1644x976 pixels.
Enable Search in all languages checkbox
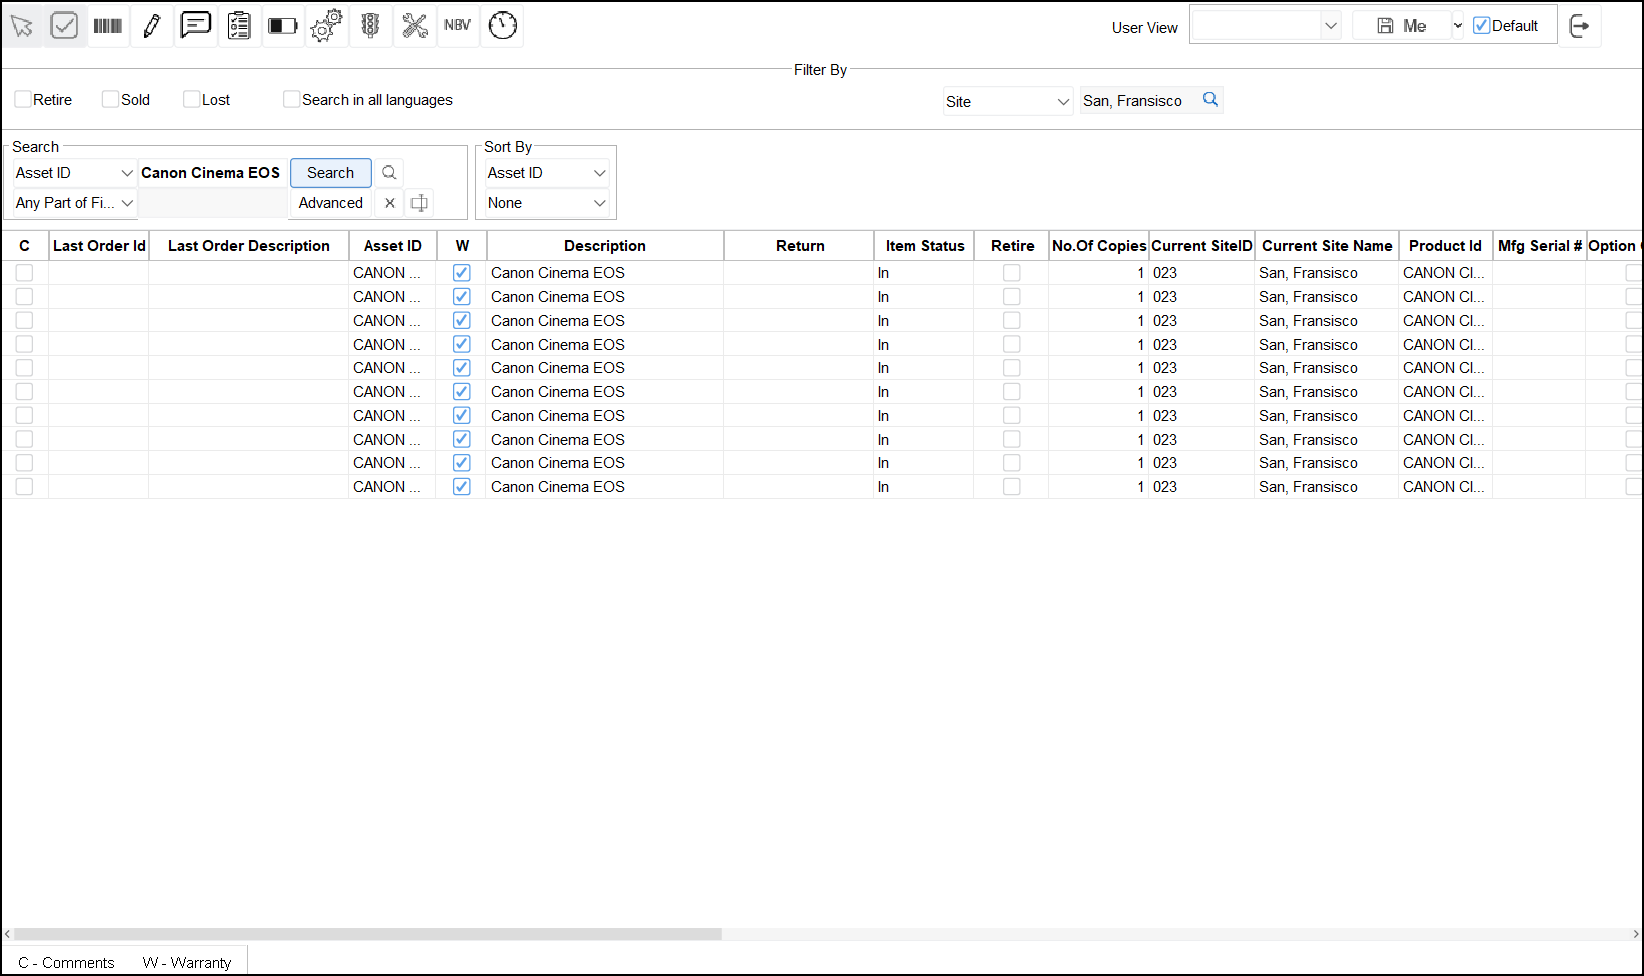coord(292,100)
